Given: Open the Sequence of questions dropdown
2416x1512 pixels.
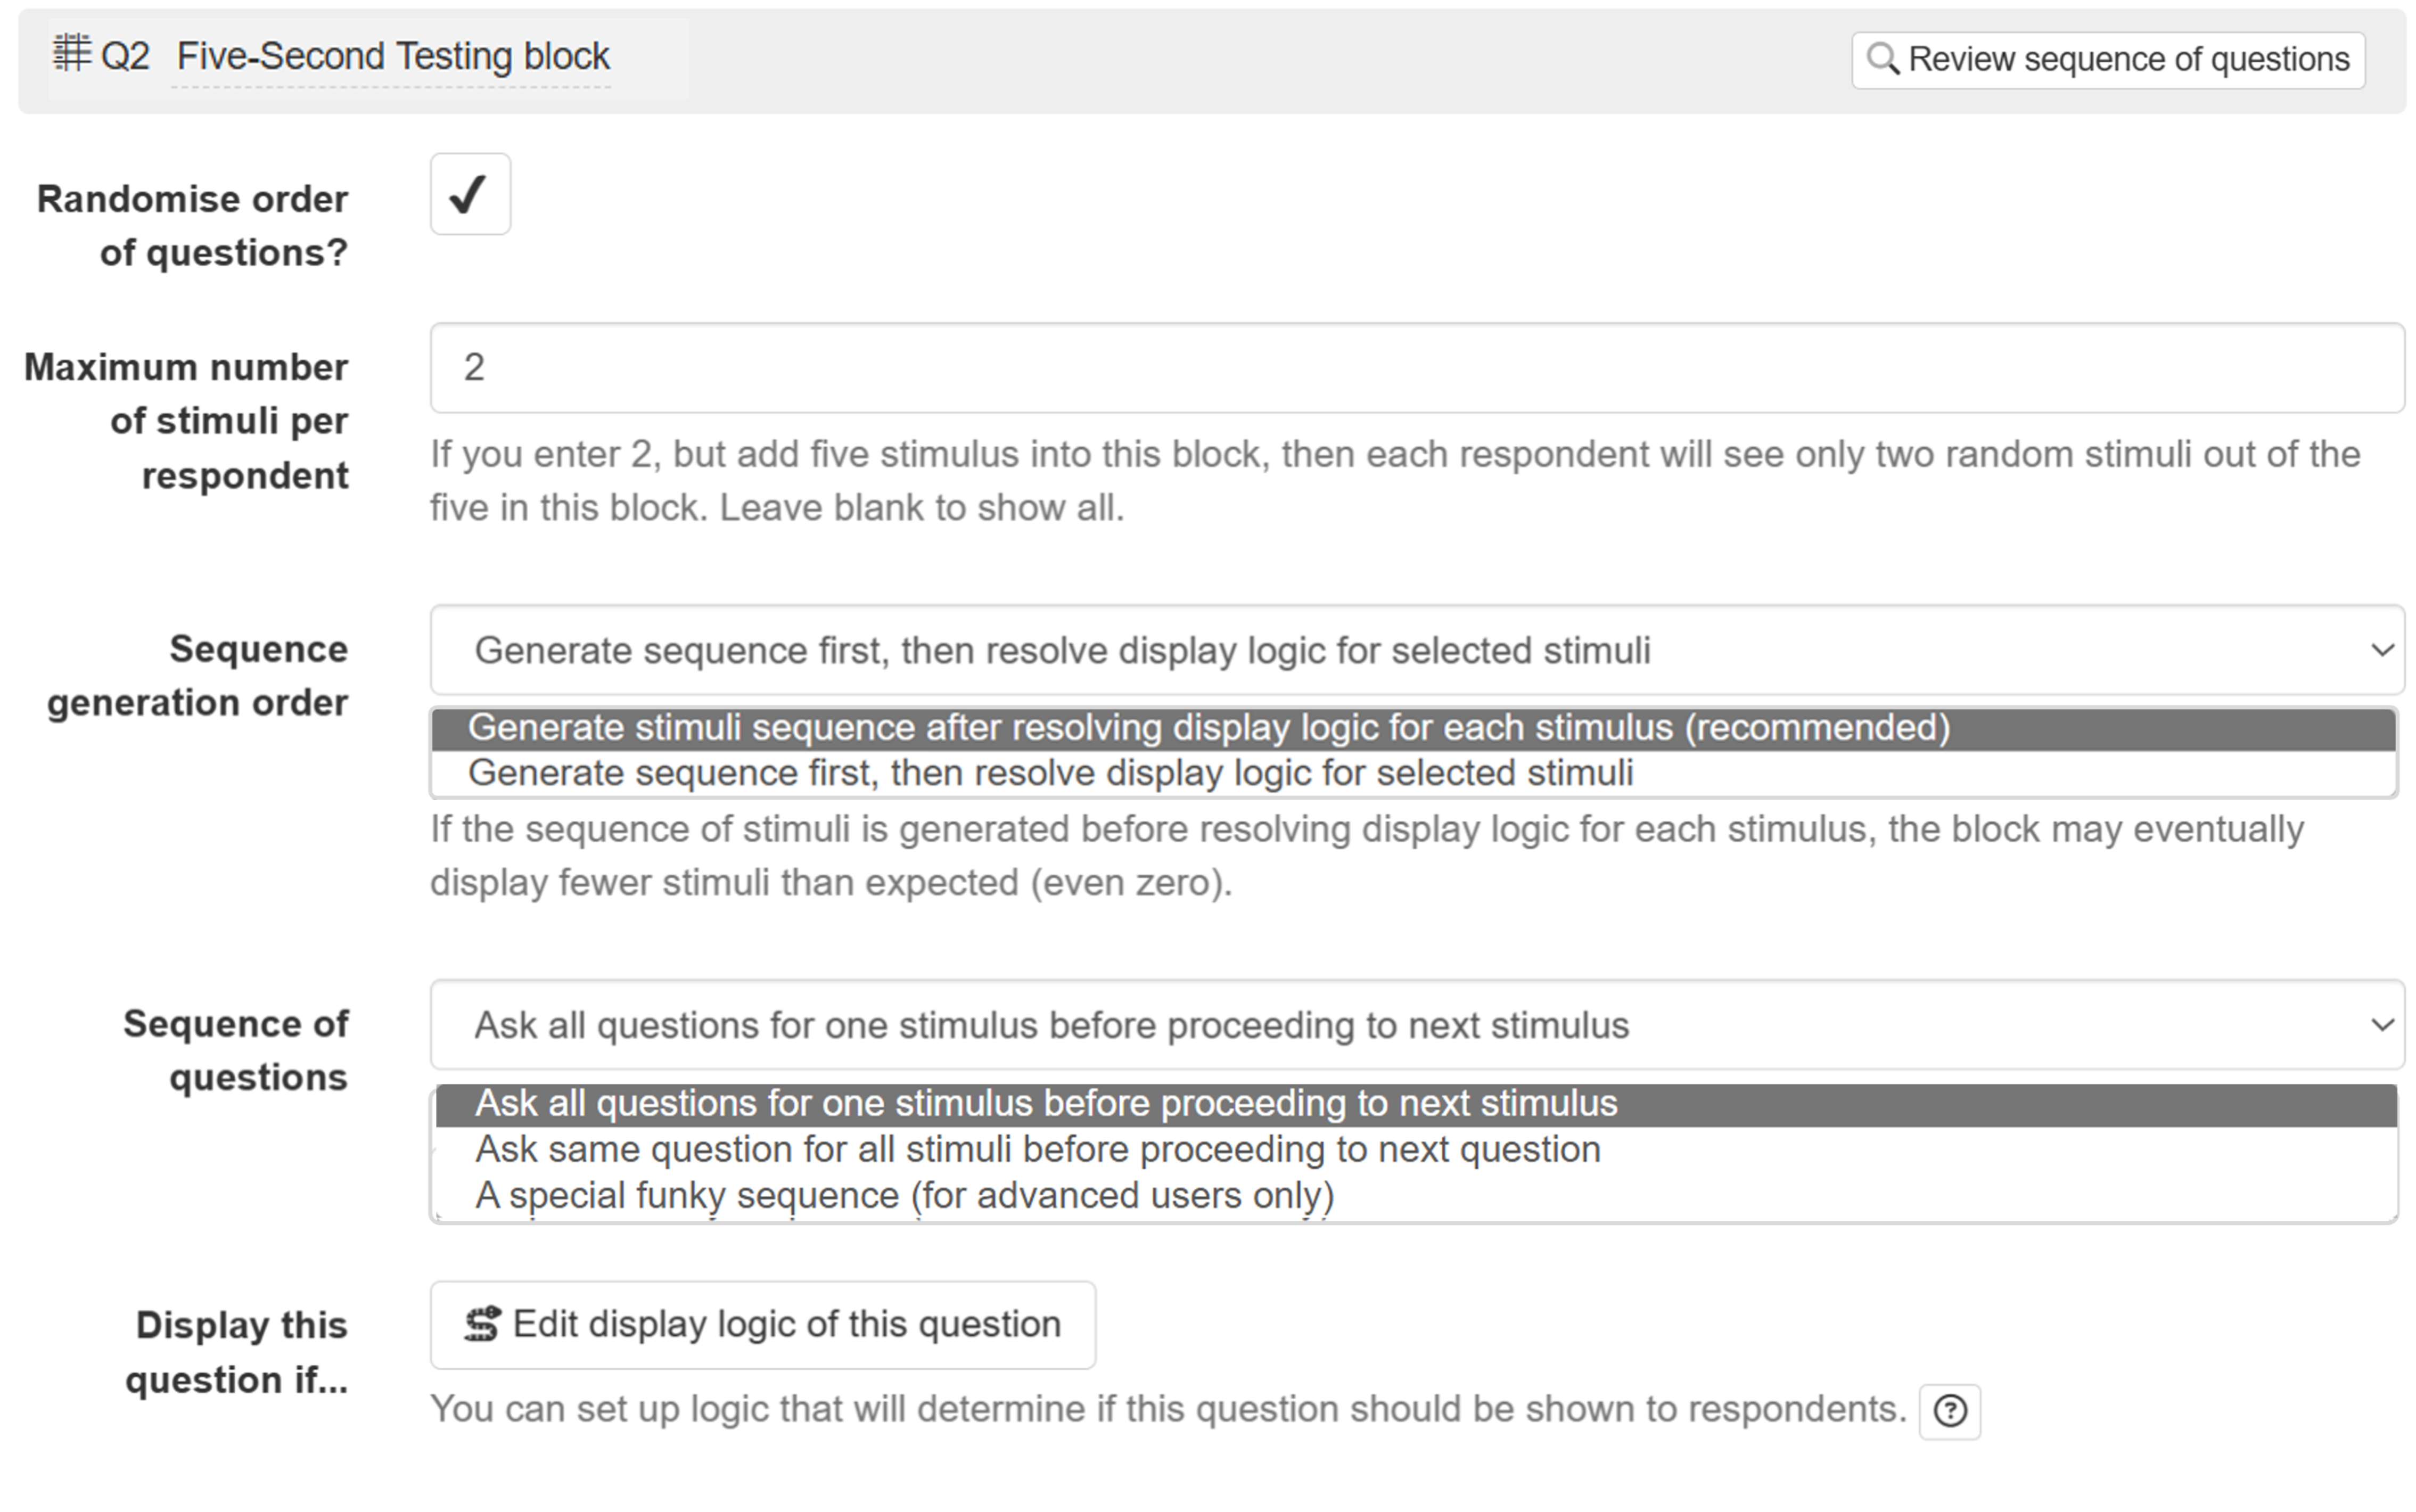Looking at the screenshot, I should (1416, 1025).
